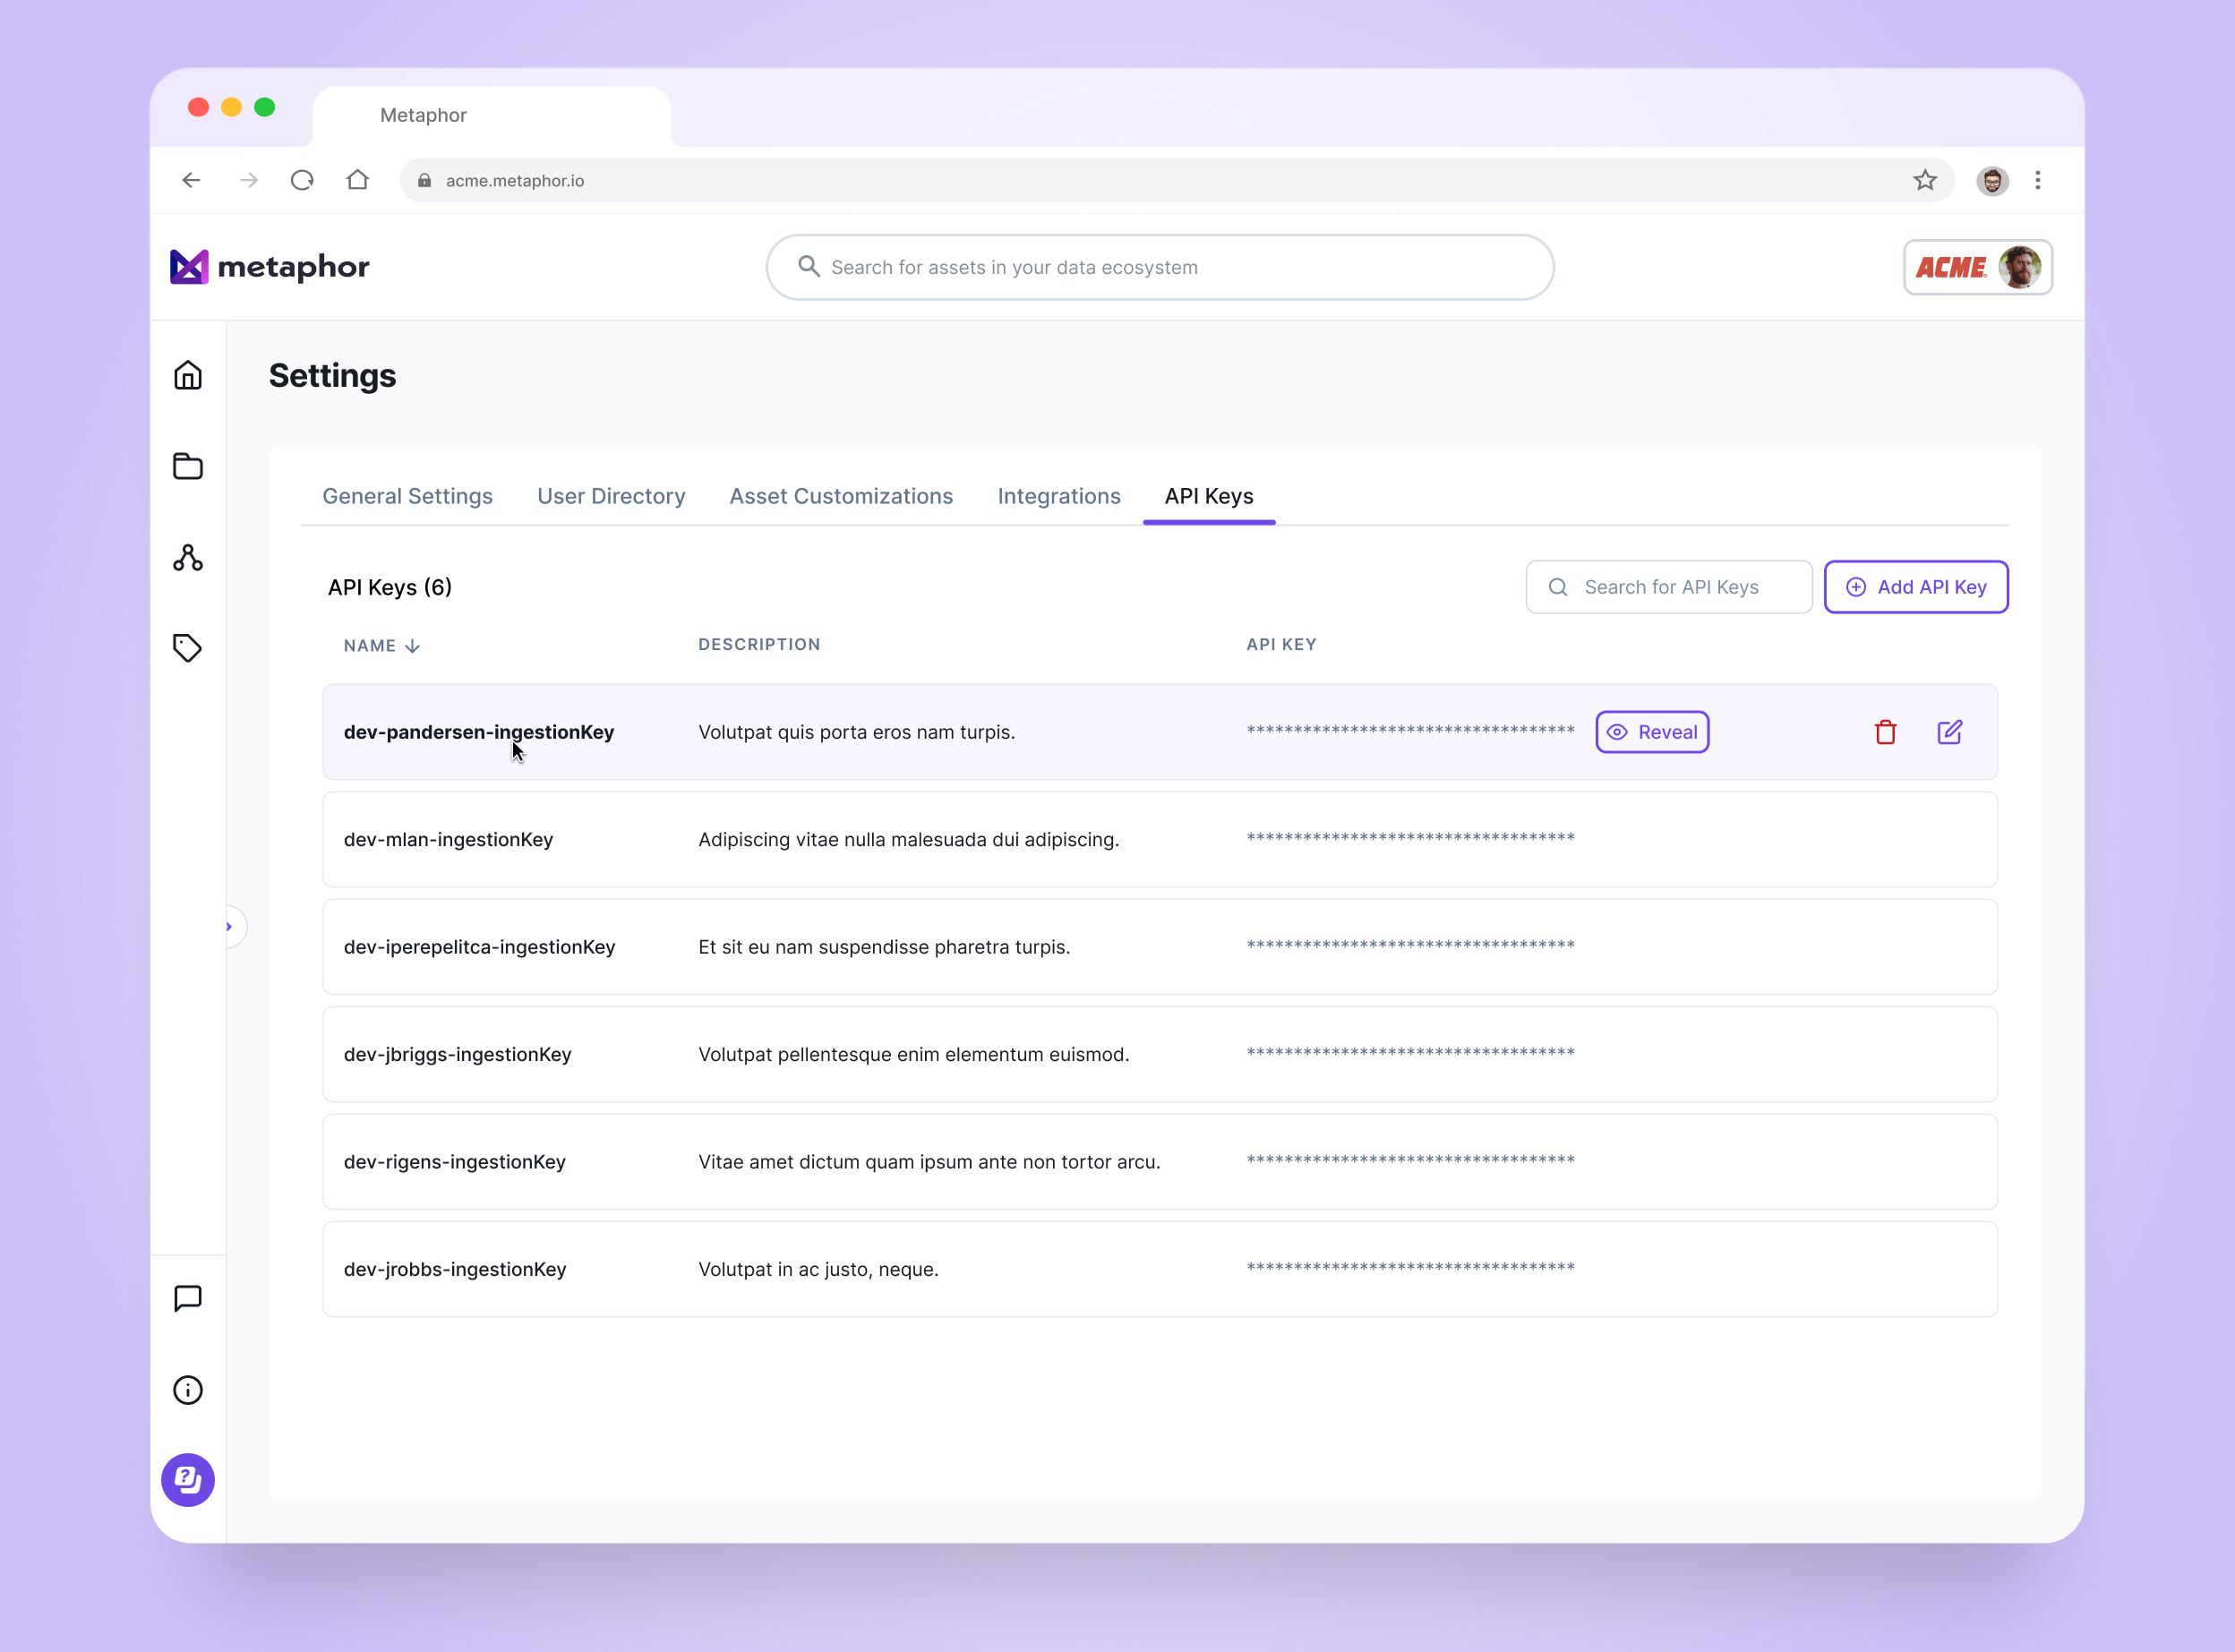
Task: Open the General Settings tab
Action: (x=407, y=496)
